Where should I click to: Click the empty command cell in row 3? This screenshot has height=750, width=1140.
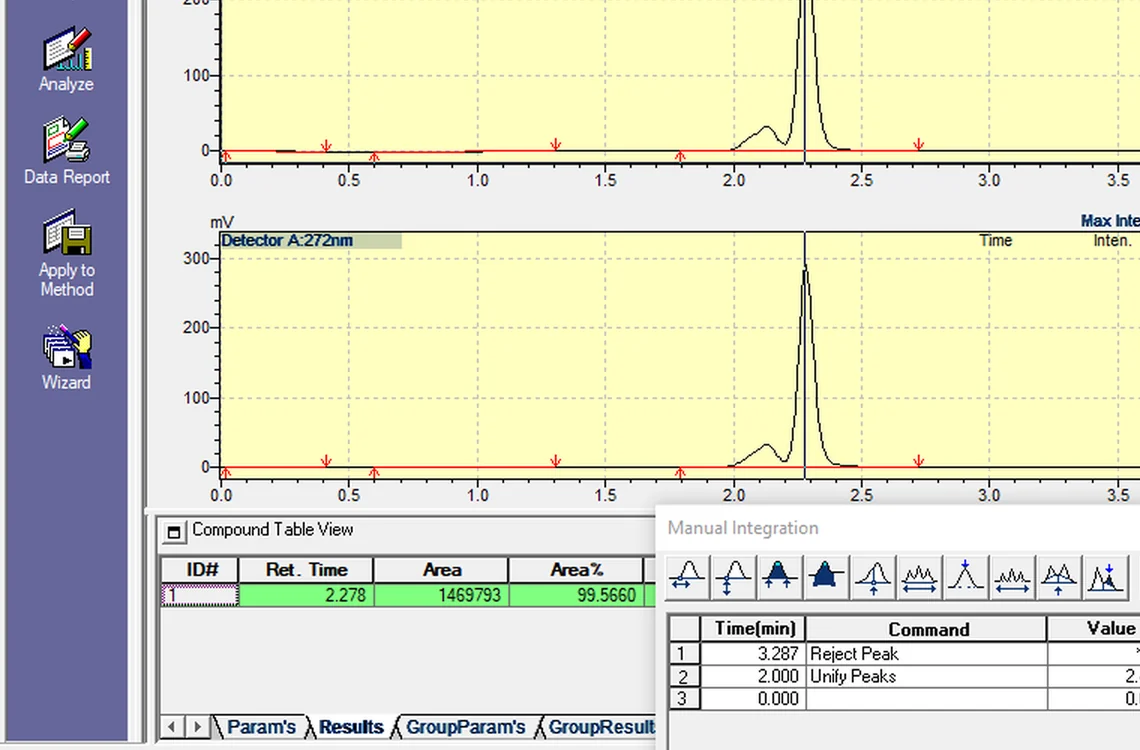click(x=926, y=698)
